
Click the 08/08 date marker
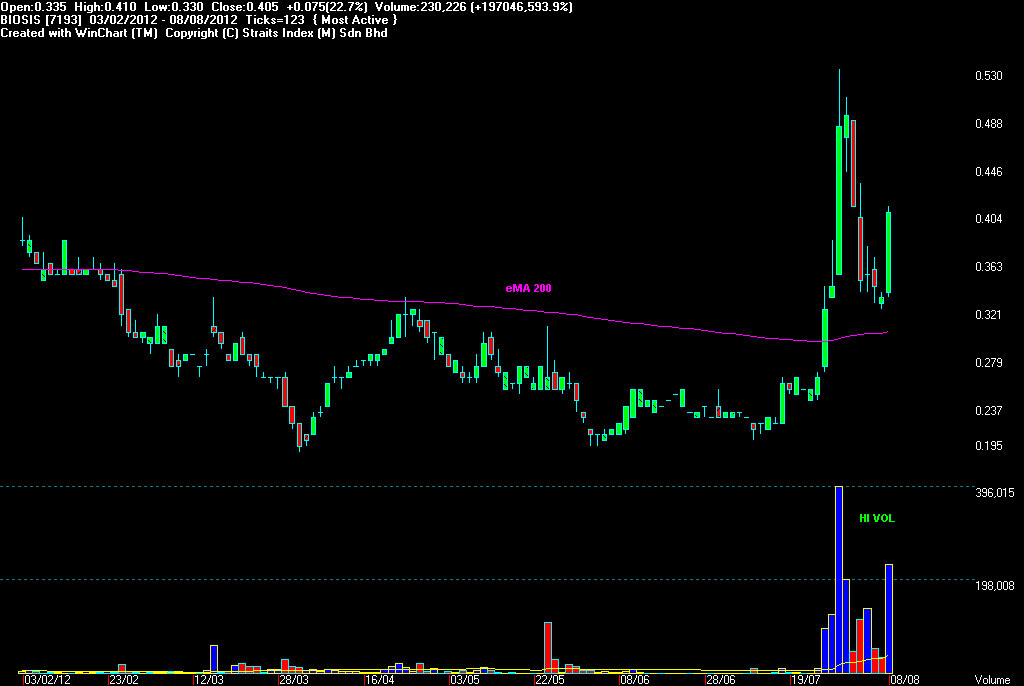904,679
